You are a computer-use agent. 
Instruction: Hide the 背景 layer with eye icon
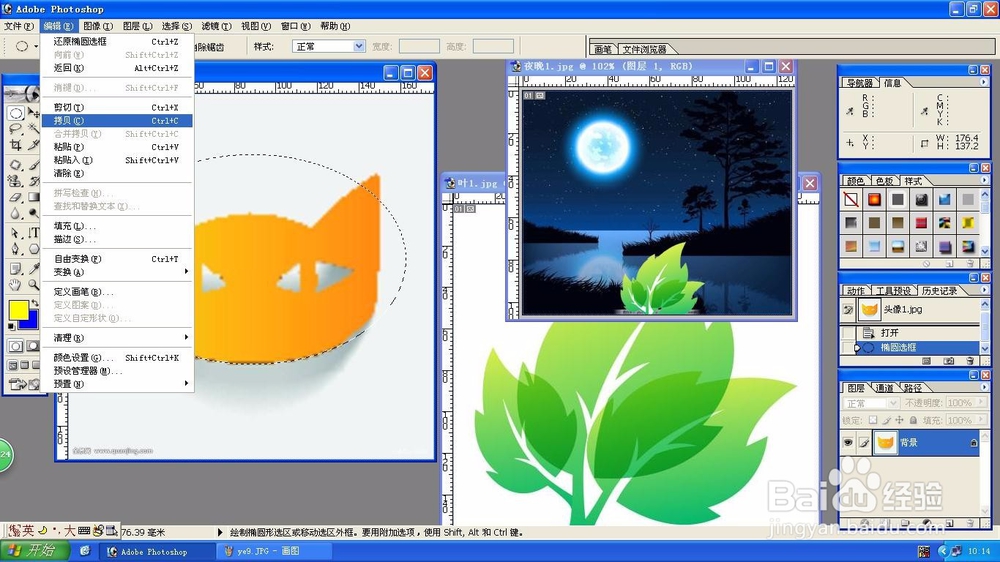pos(848,442)
